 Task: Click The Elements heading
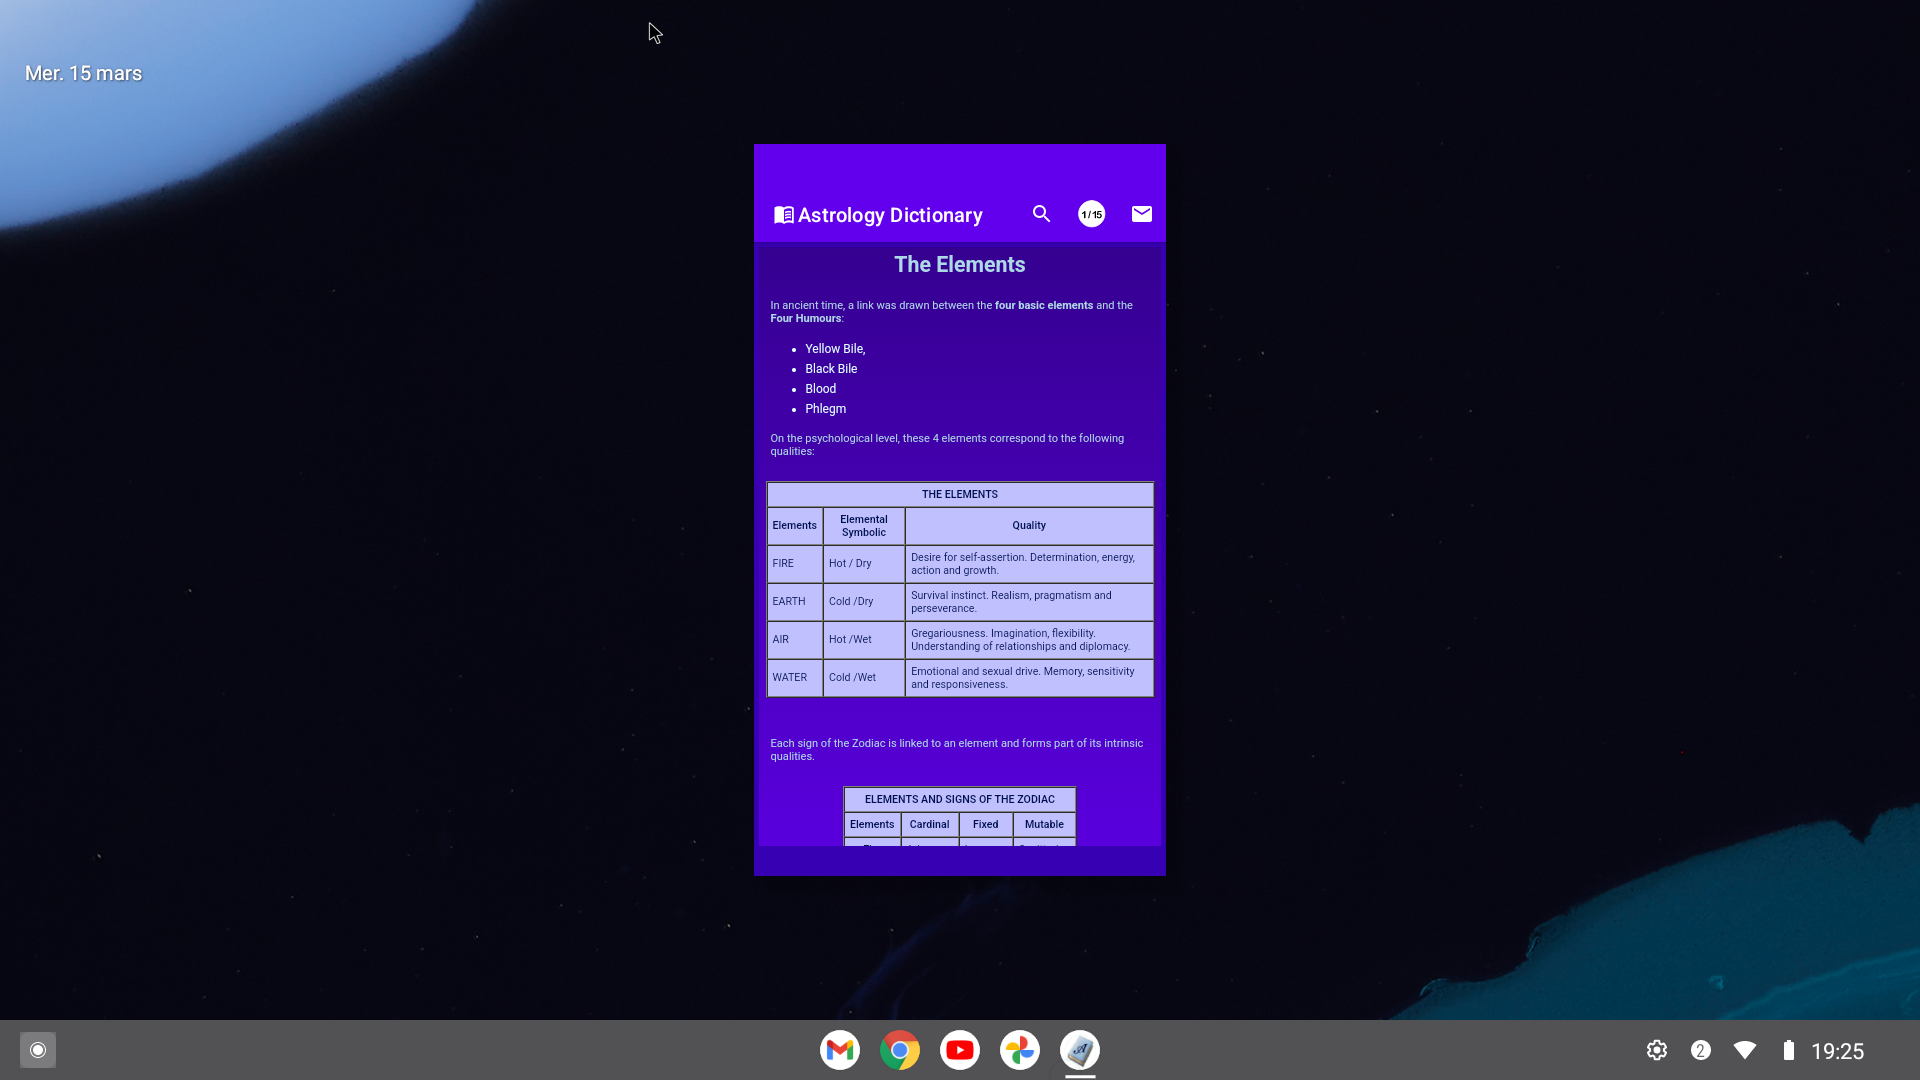pyautogui.click(x=960, y=265)
